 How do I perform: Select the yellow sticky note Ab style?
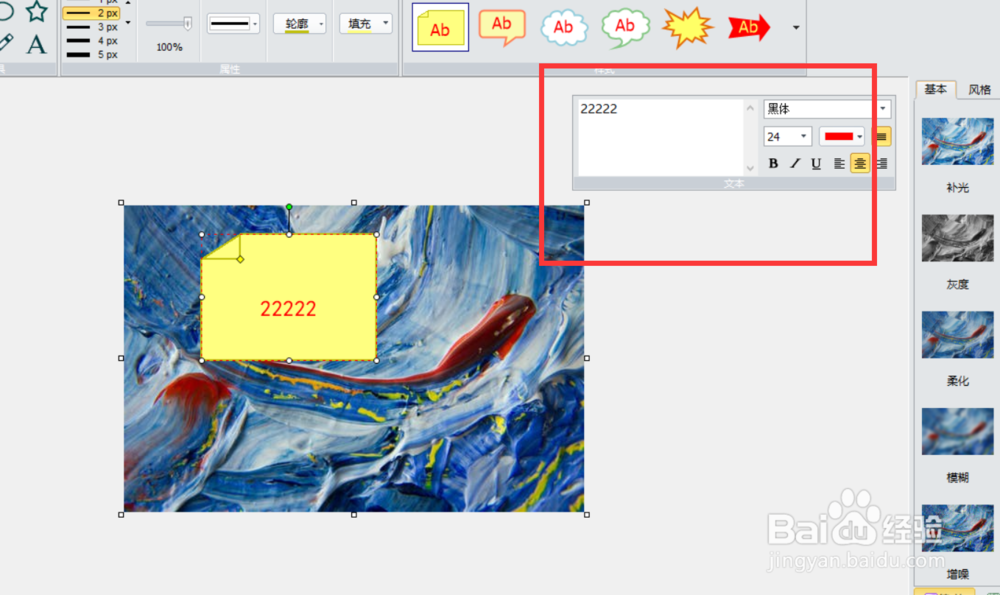tap(440, 27)
